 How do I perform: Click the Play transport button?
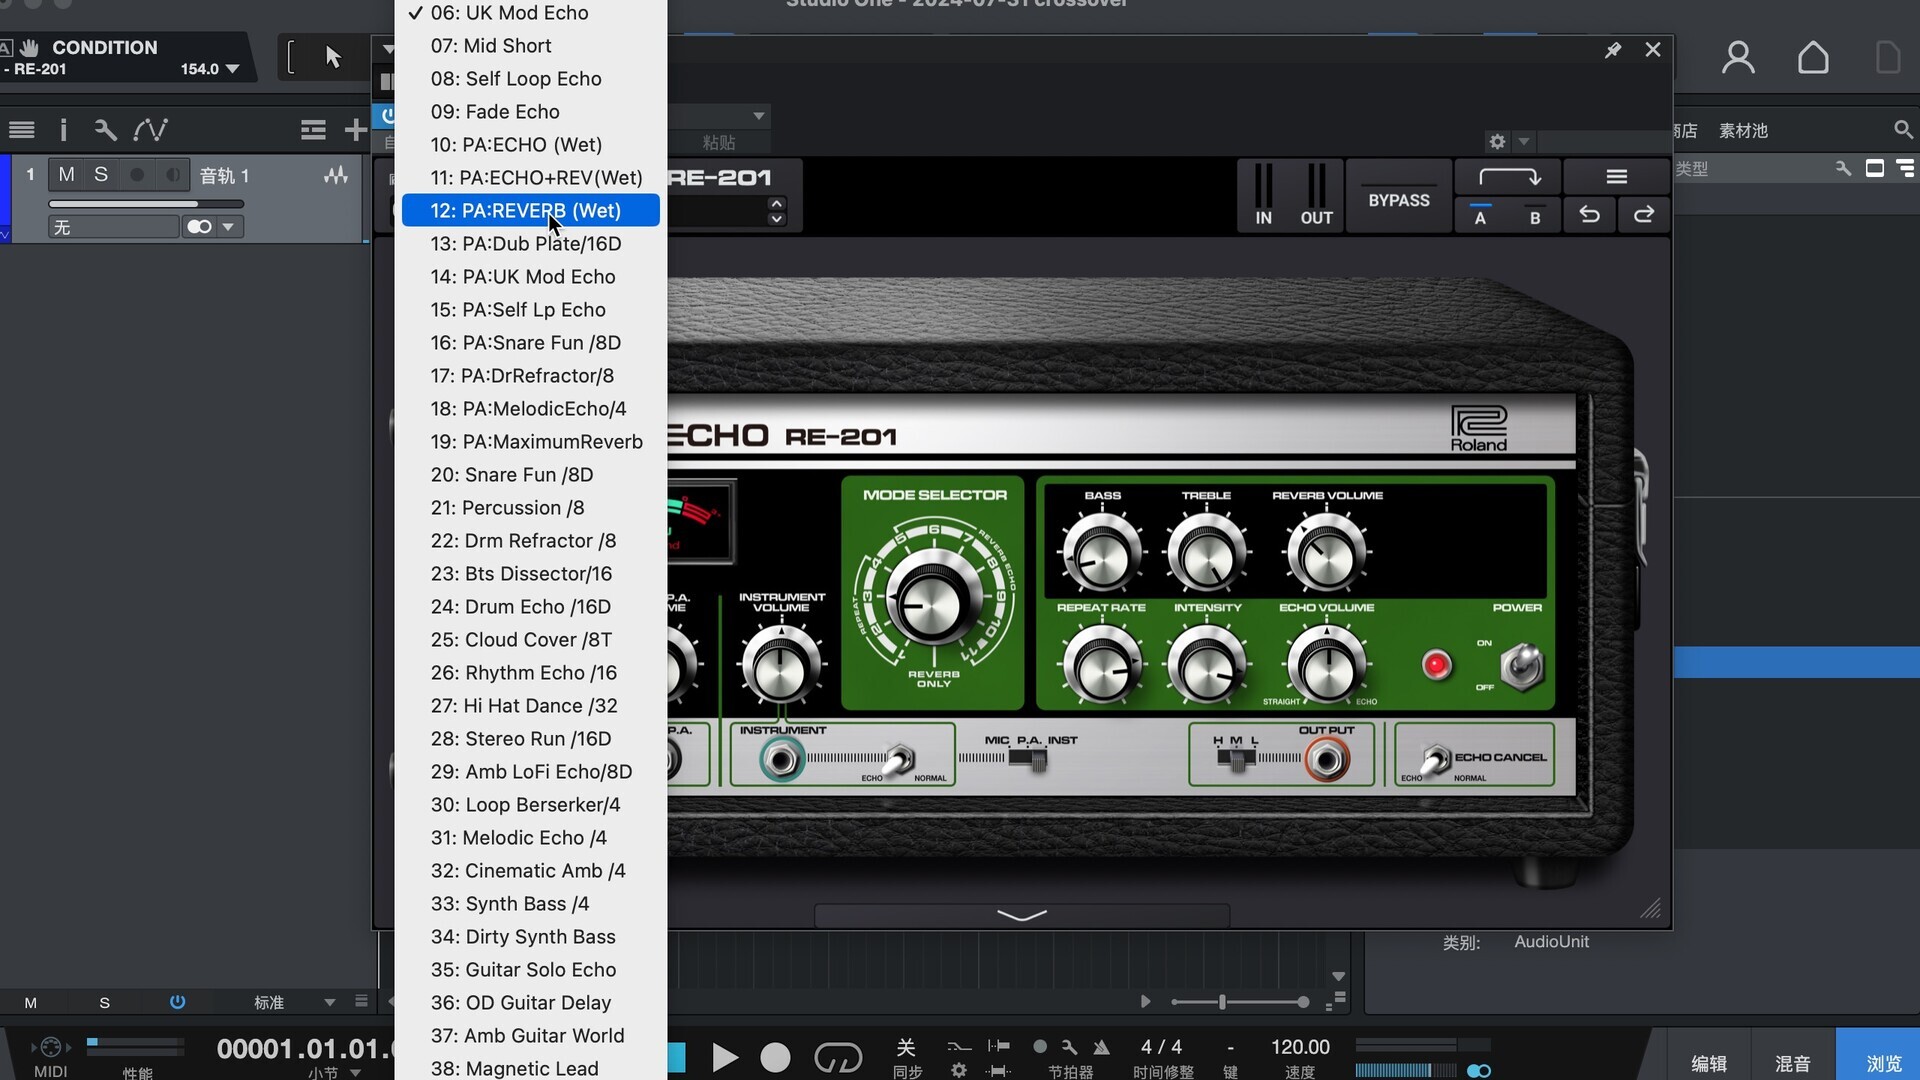click(725, 1057)
